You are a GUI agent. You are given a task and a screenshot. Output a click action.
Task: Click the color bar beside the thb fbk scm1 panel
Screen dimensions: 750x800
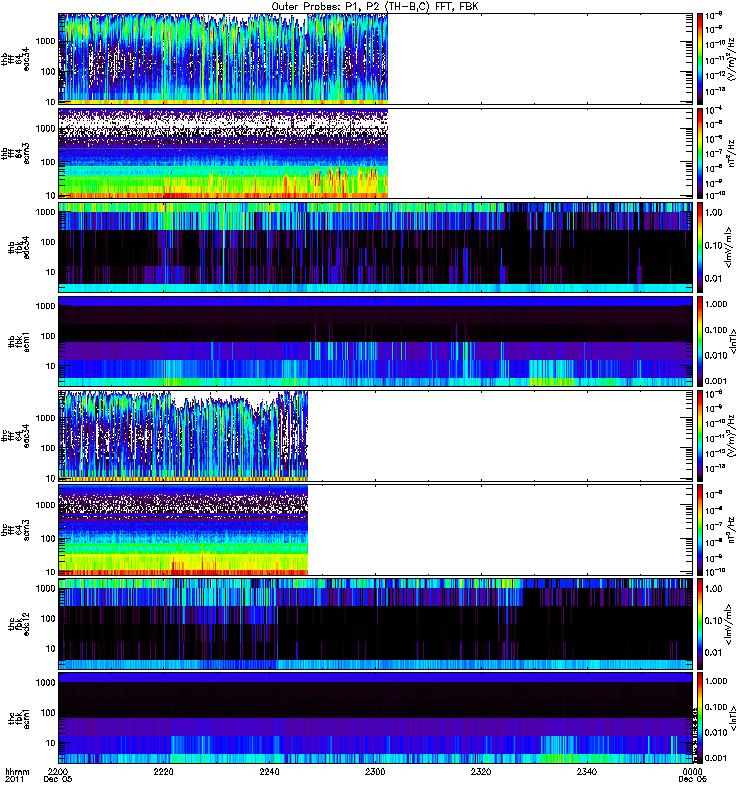(x=700, y=341)
